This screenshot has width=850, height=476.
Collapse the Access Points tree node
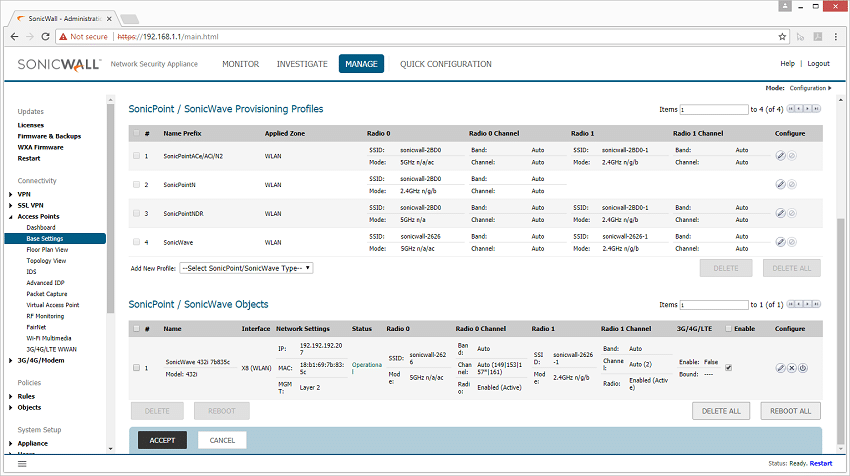(x=11, y=217)
